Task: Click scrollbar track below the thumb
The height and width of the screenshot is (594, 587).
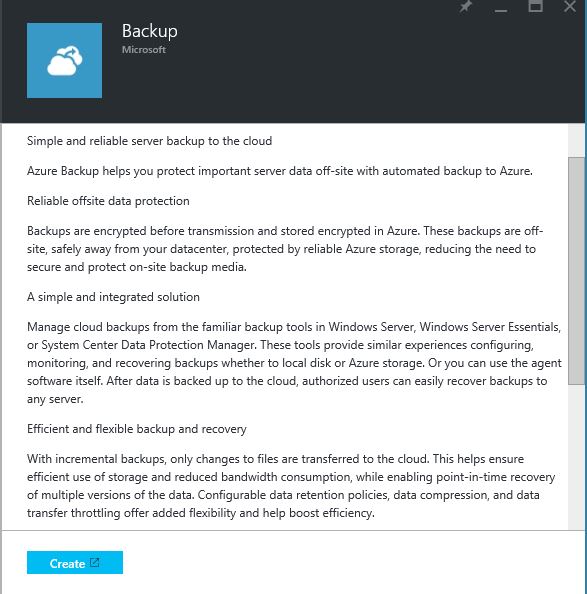Action: click(x=576, y=456)
